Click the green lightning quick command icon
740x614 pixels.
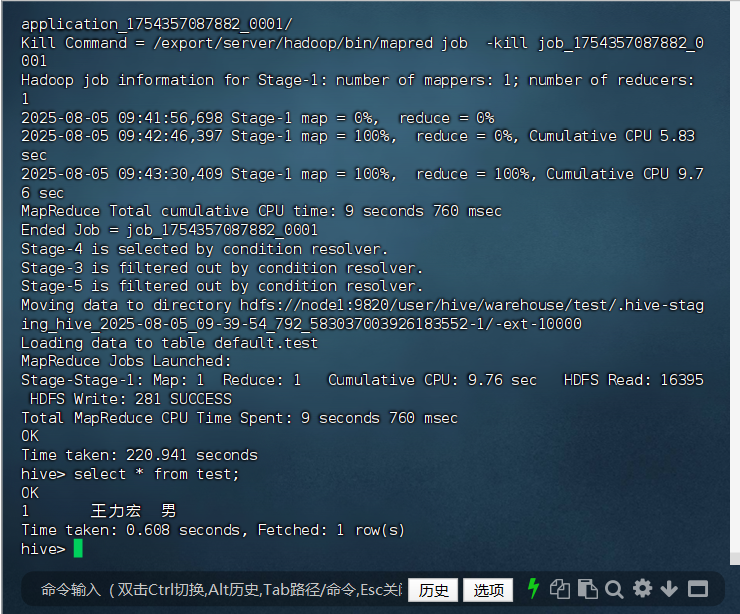533,589
